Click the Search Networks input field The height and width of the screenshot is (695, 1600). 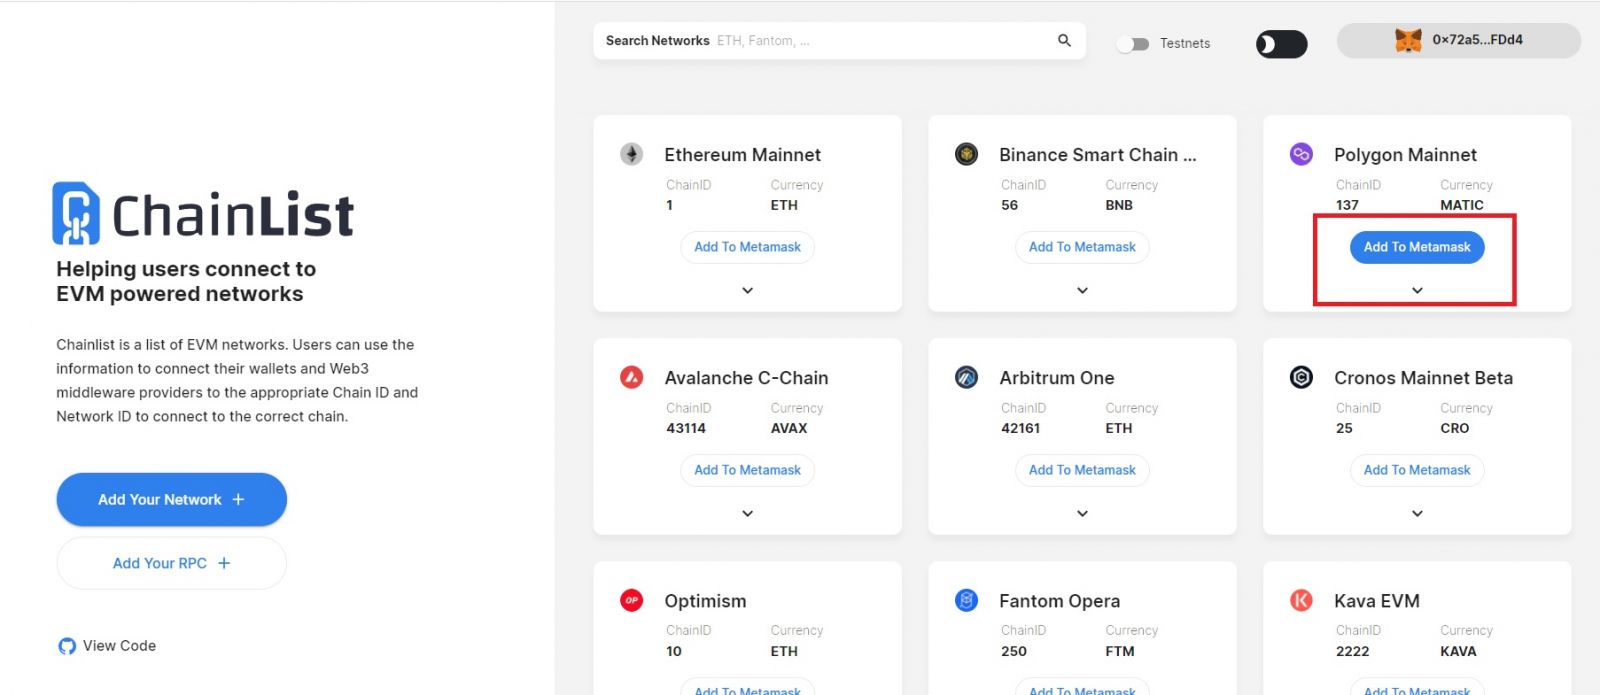click(x=839, y=41)
